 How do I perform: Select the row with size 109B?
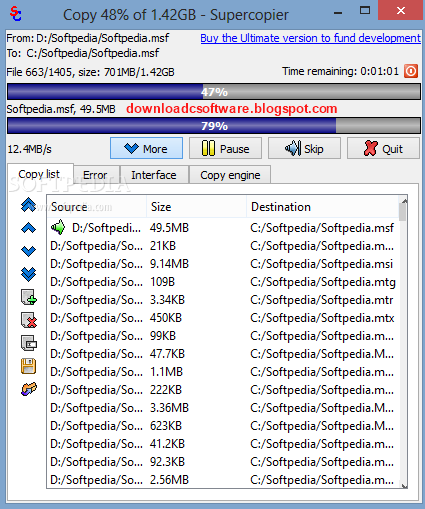coord(223,282)
